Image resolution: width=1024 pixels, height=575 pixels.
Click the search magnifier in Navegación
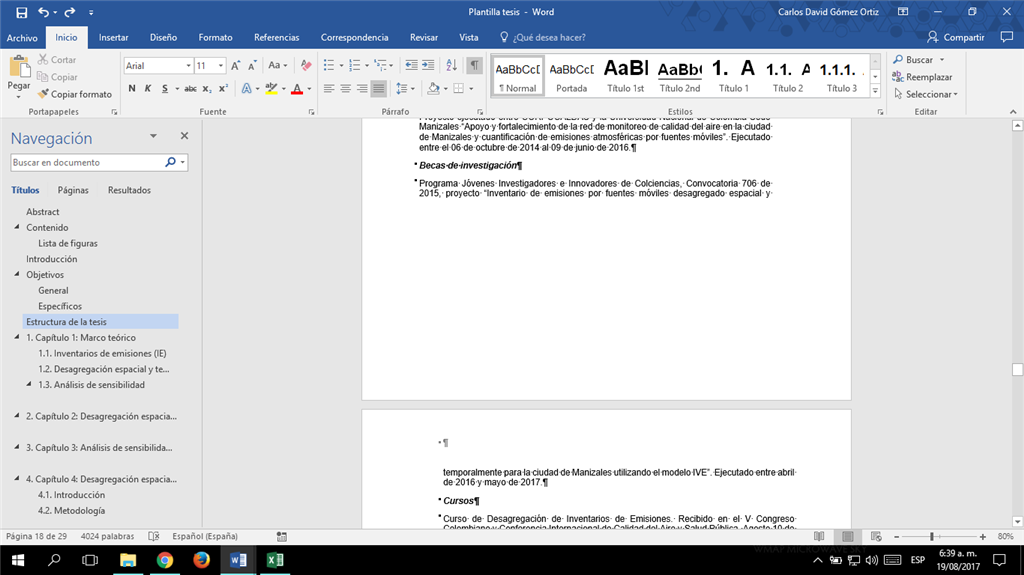[x=170, y=162]
